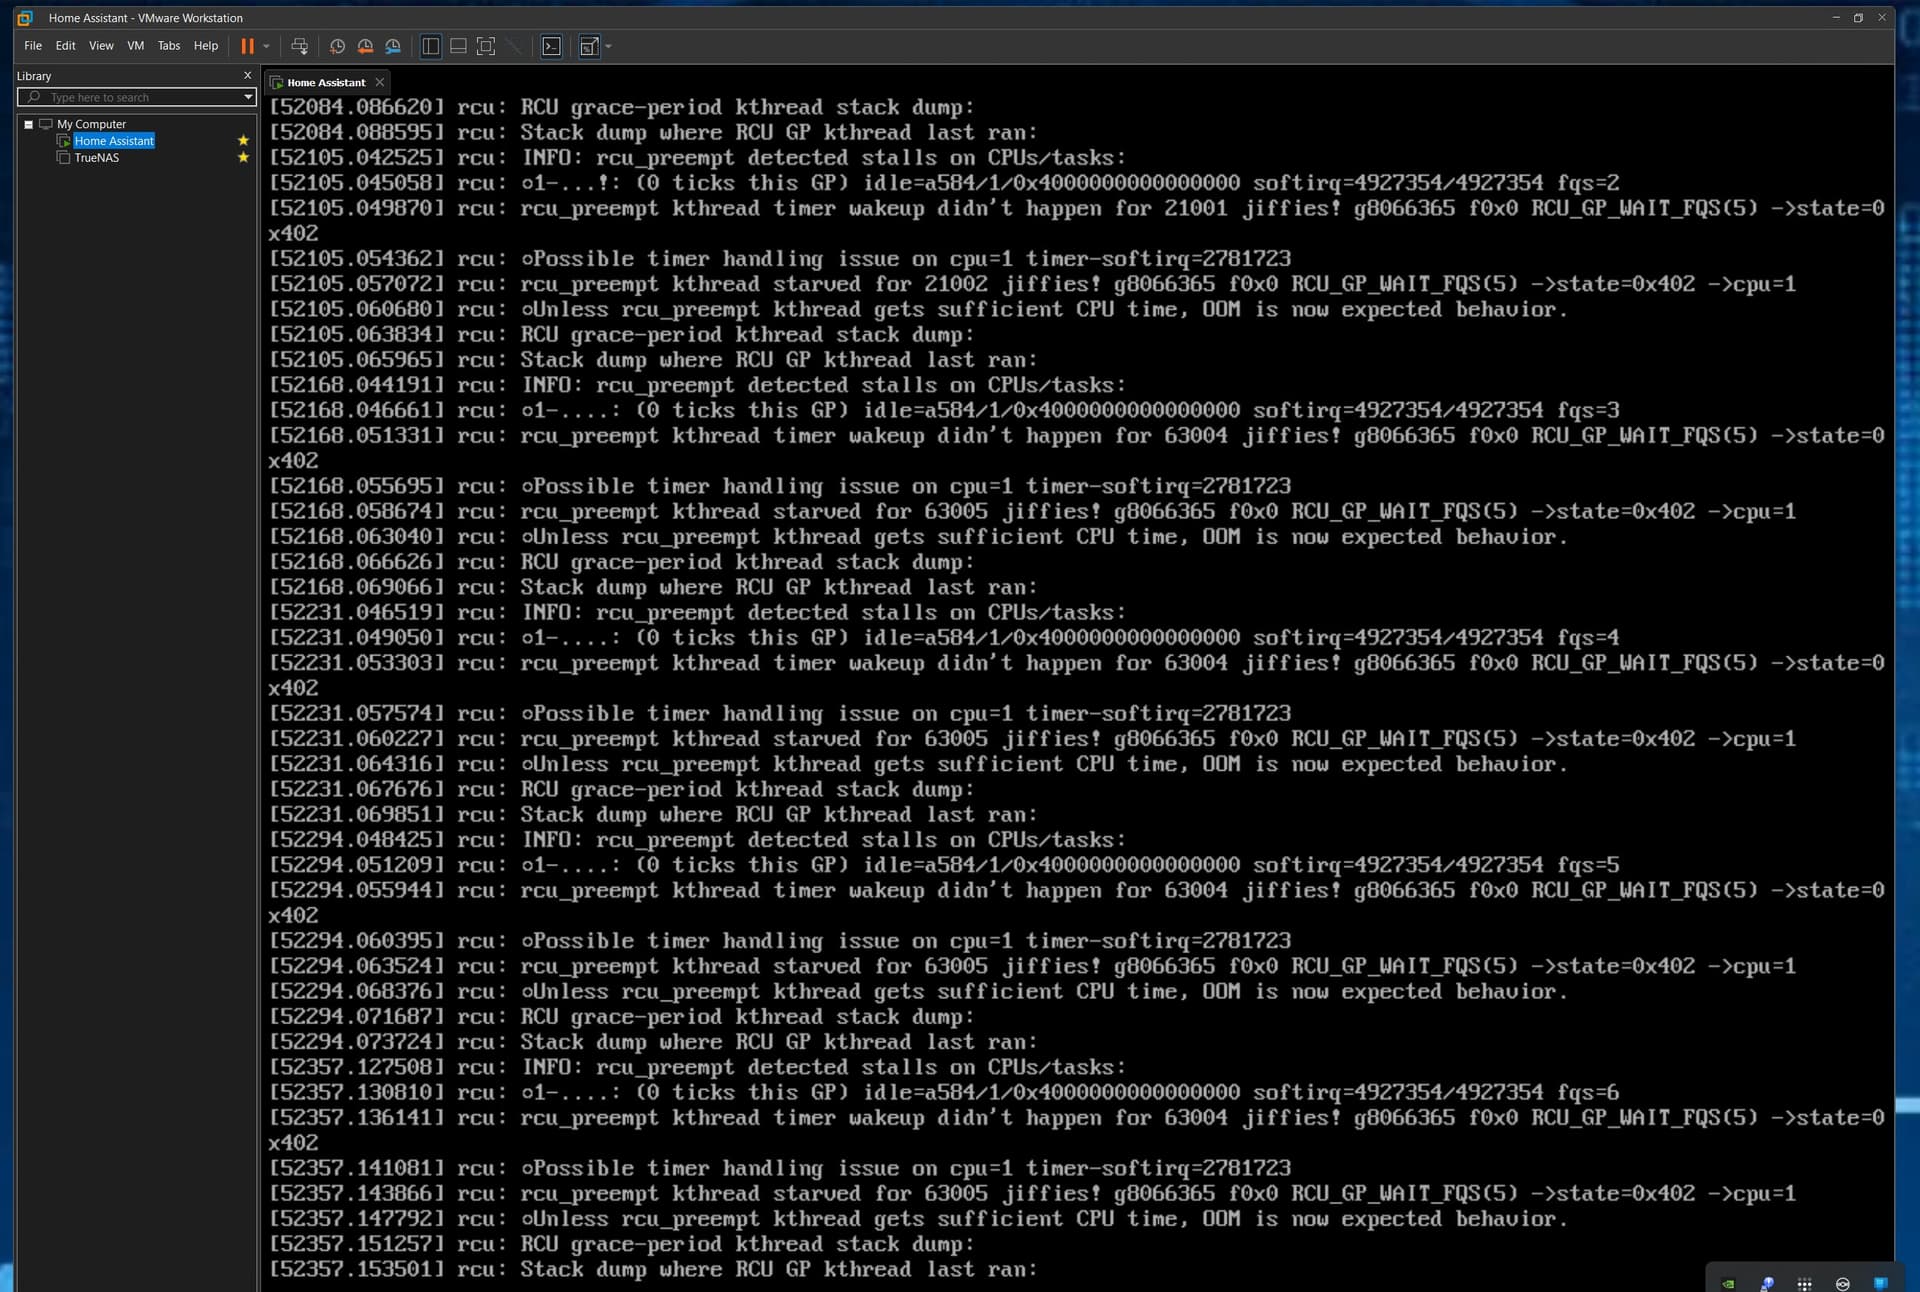
Task: Open the library search filter dropdown
Action: (248, 97)
